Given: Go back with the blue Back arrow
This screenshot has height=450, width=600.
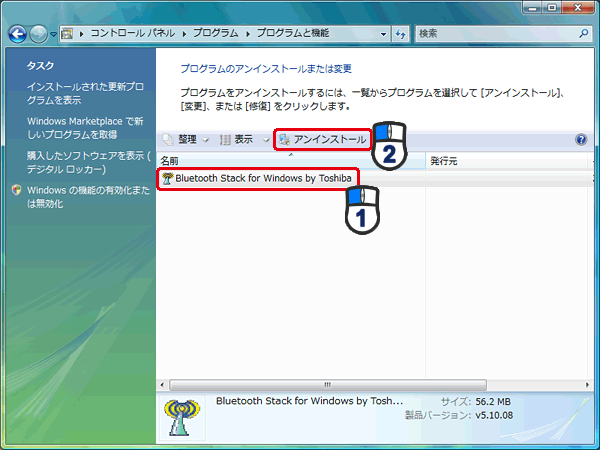Looking at the screenshot, I should (x=18, y=34).
